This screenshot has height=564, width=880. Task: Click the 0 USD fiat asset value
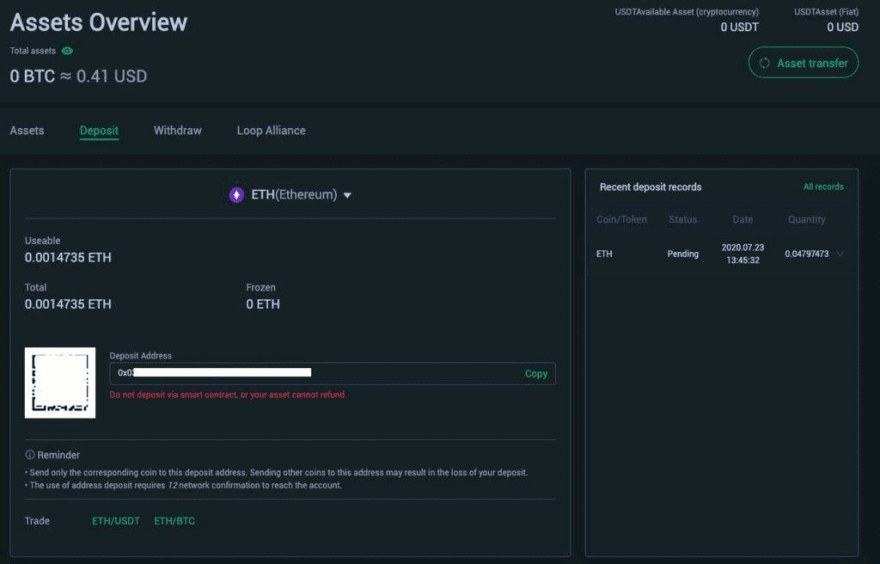point(842,27)
